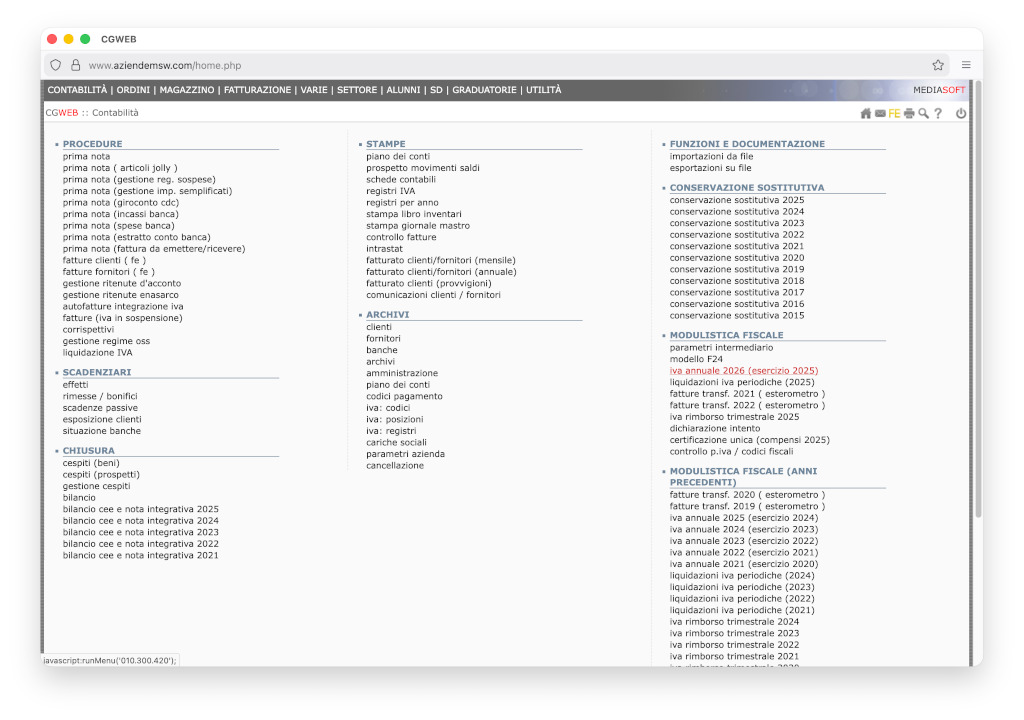The image size is (1024, 720).
Task: Click the shield icon in address bar
Action: coord(56,65)
